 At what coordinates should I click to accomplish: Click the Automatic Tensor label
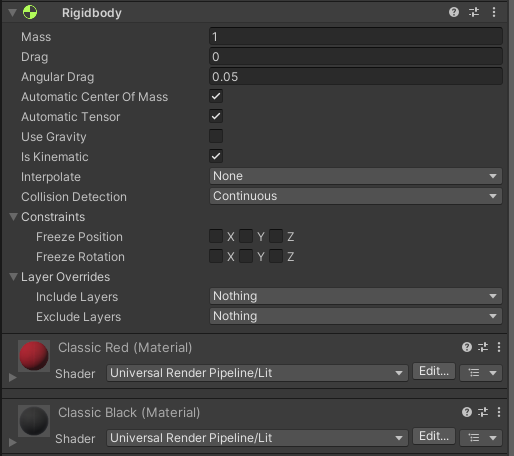[x=71, y=117]
